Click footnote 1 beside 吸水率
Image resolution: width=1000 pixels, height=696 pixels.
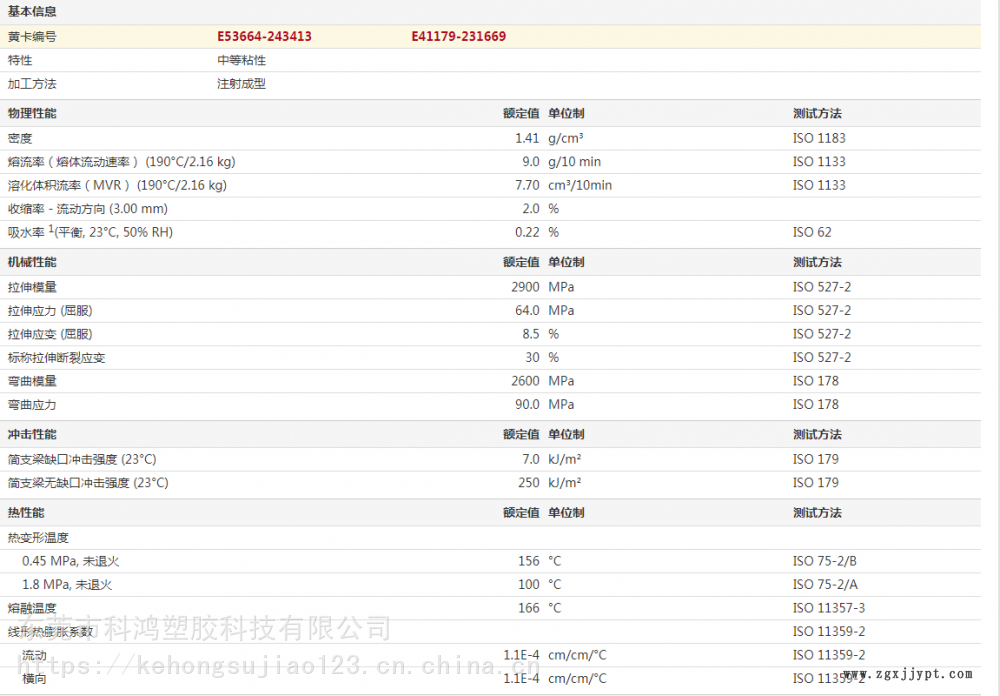[x=52, y=230]
